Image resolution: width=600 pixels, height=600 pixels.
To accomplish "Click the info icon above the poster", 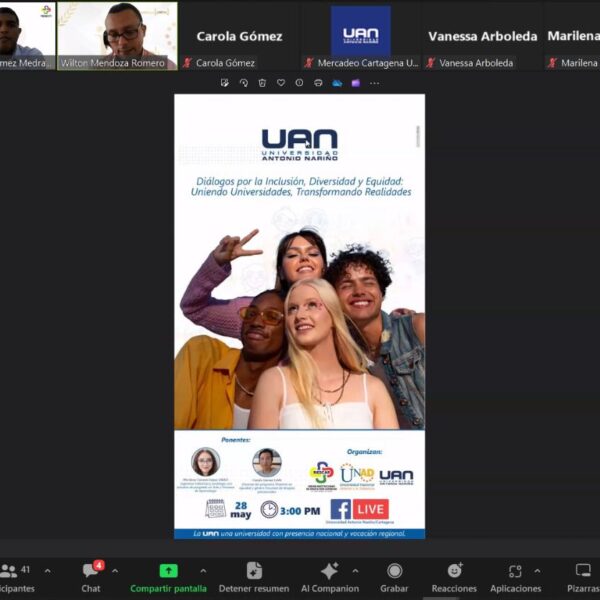I will click(x=299, y=83).
